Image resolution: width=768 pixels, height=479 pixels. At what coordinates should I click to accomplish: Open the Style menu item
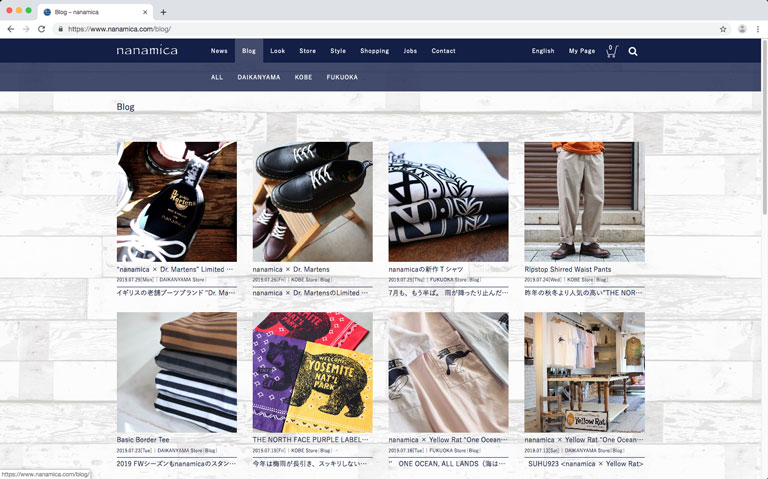coord(338,51)
